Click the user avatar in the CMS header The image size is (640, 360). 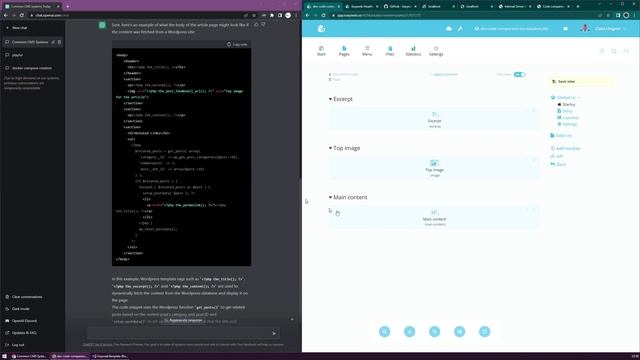click(585, 28)
